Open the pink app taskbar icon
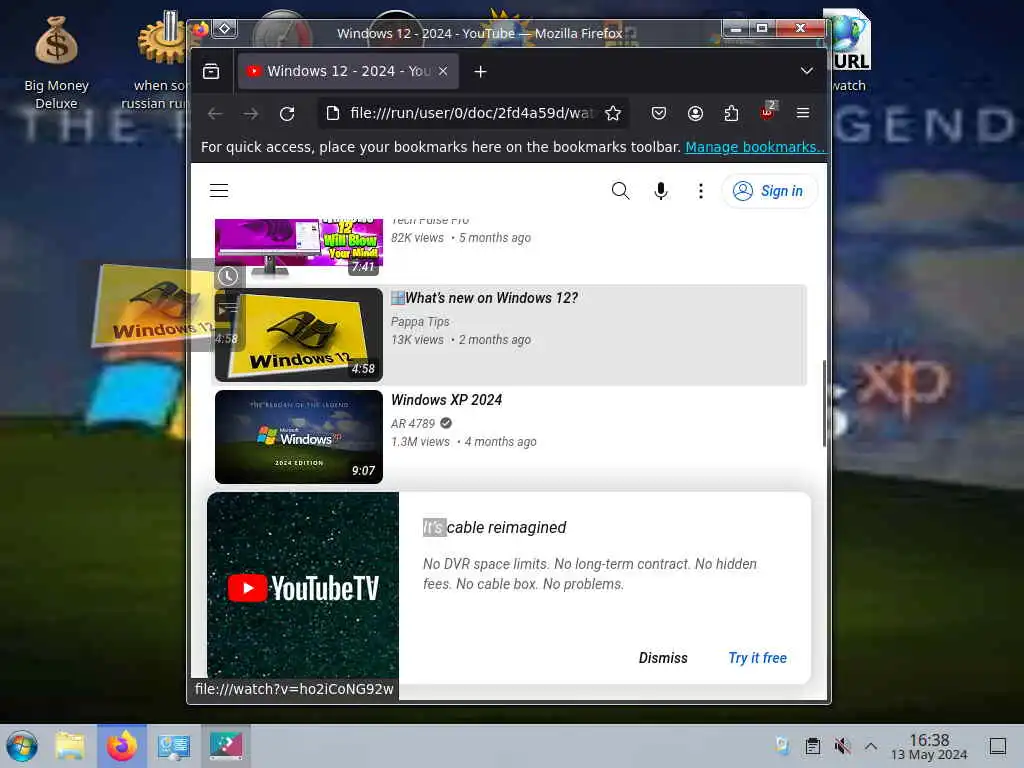The height and width of the screenshot is (768, 1024). pos(226,746)
